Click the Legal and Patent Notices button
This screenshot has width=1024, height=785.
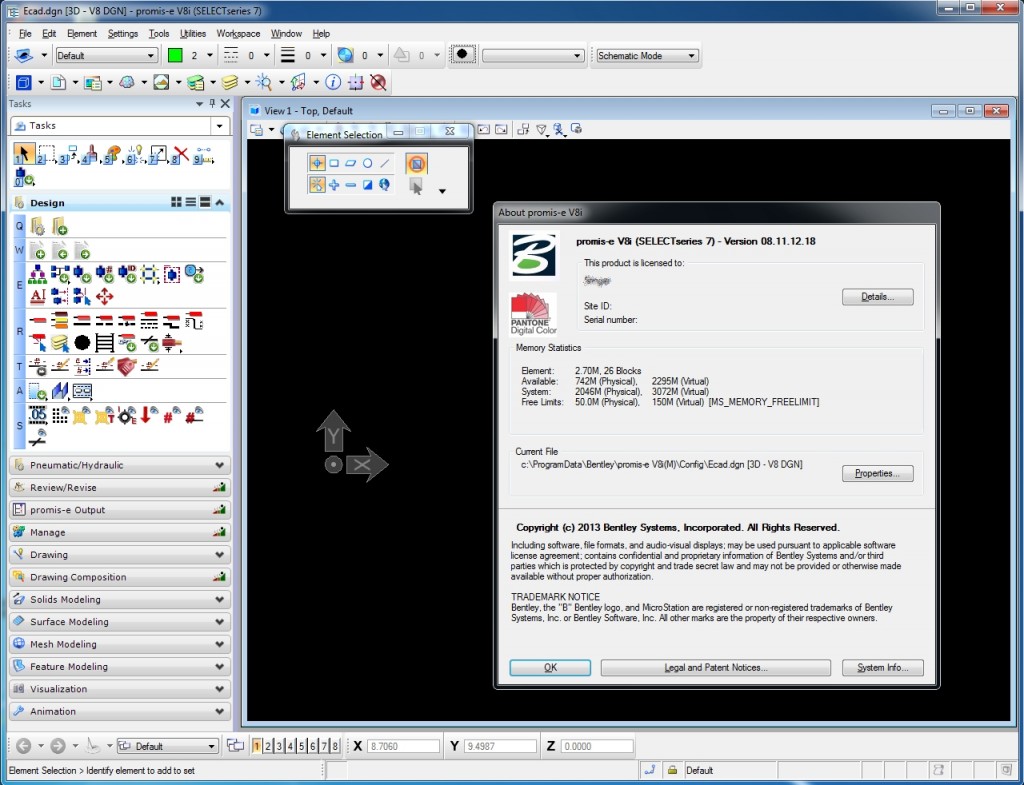click(x=715, y=667)
